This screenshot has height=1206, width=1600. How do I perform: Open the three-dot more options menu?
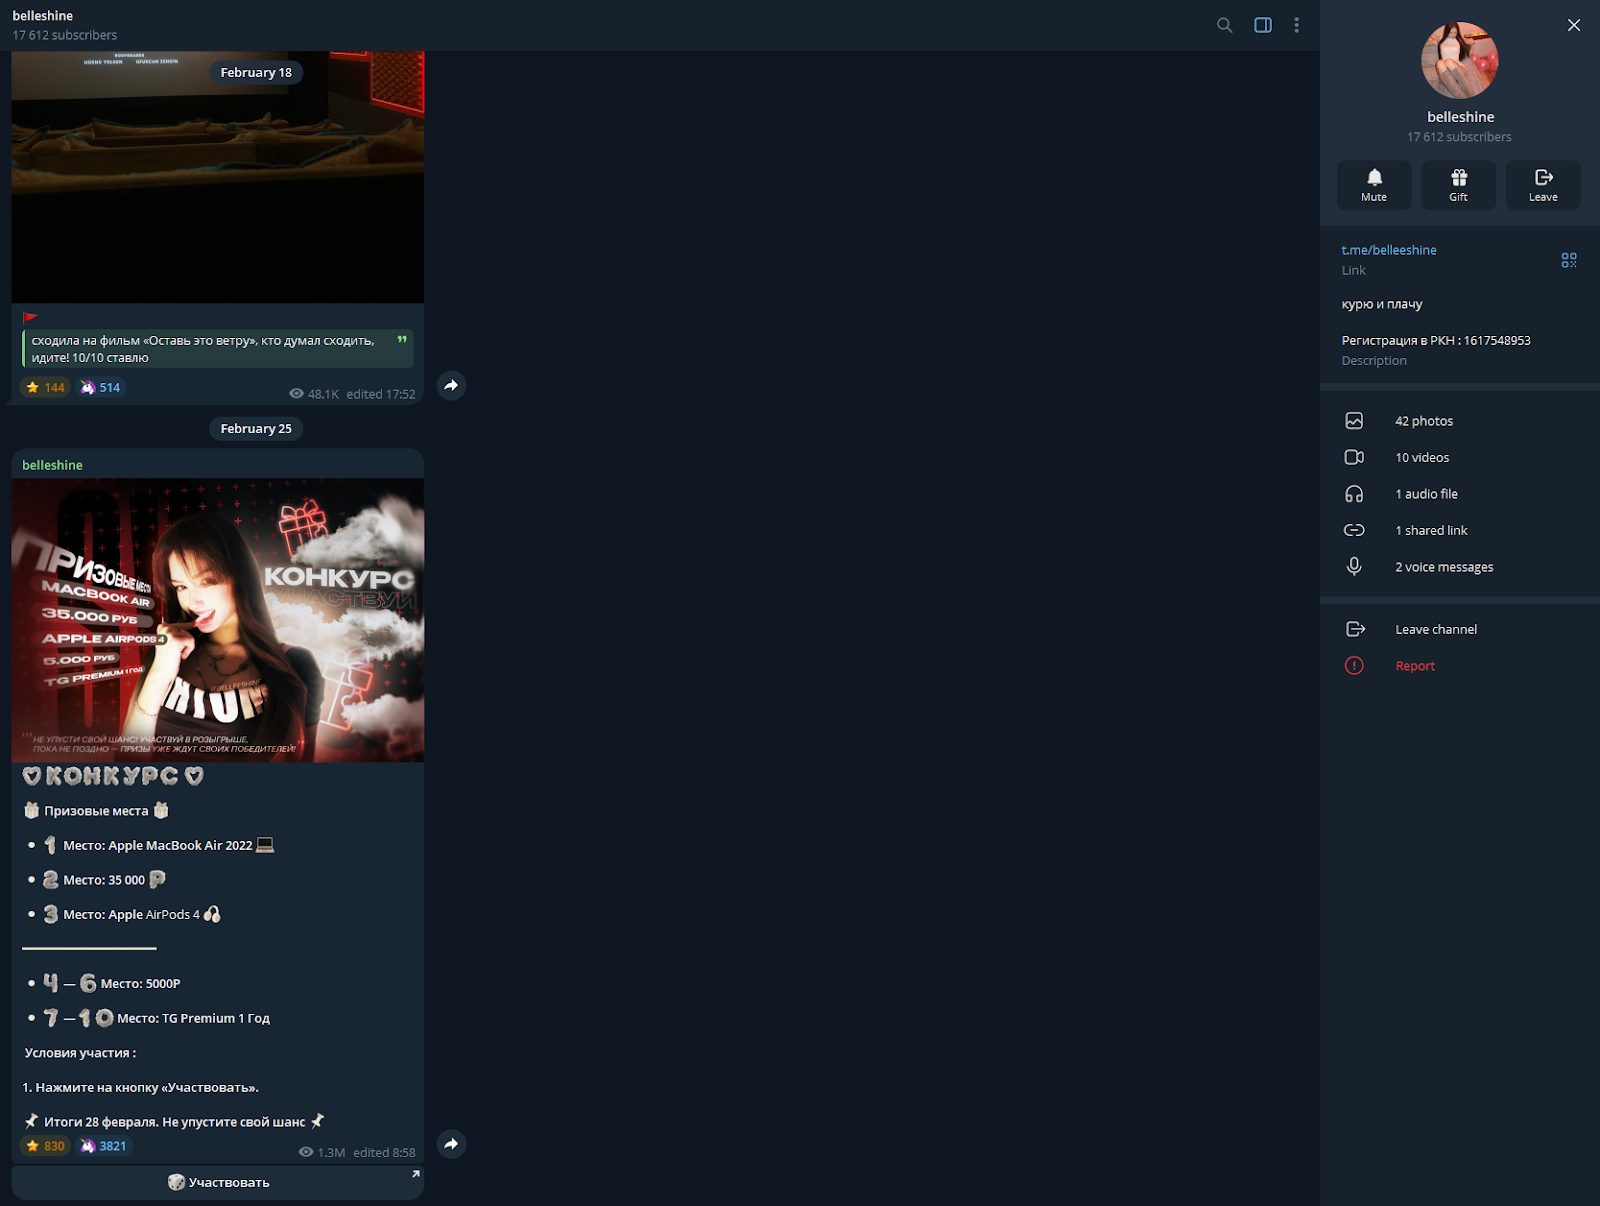tap(1296, 25)
